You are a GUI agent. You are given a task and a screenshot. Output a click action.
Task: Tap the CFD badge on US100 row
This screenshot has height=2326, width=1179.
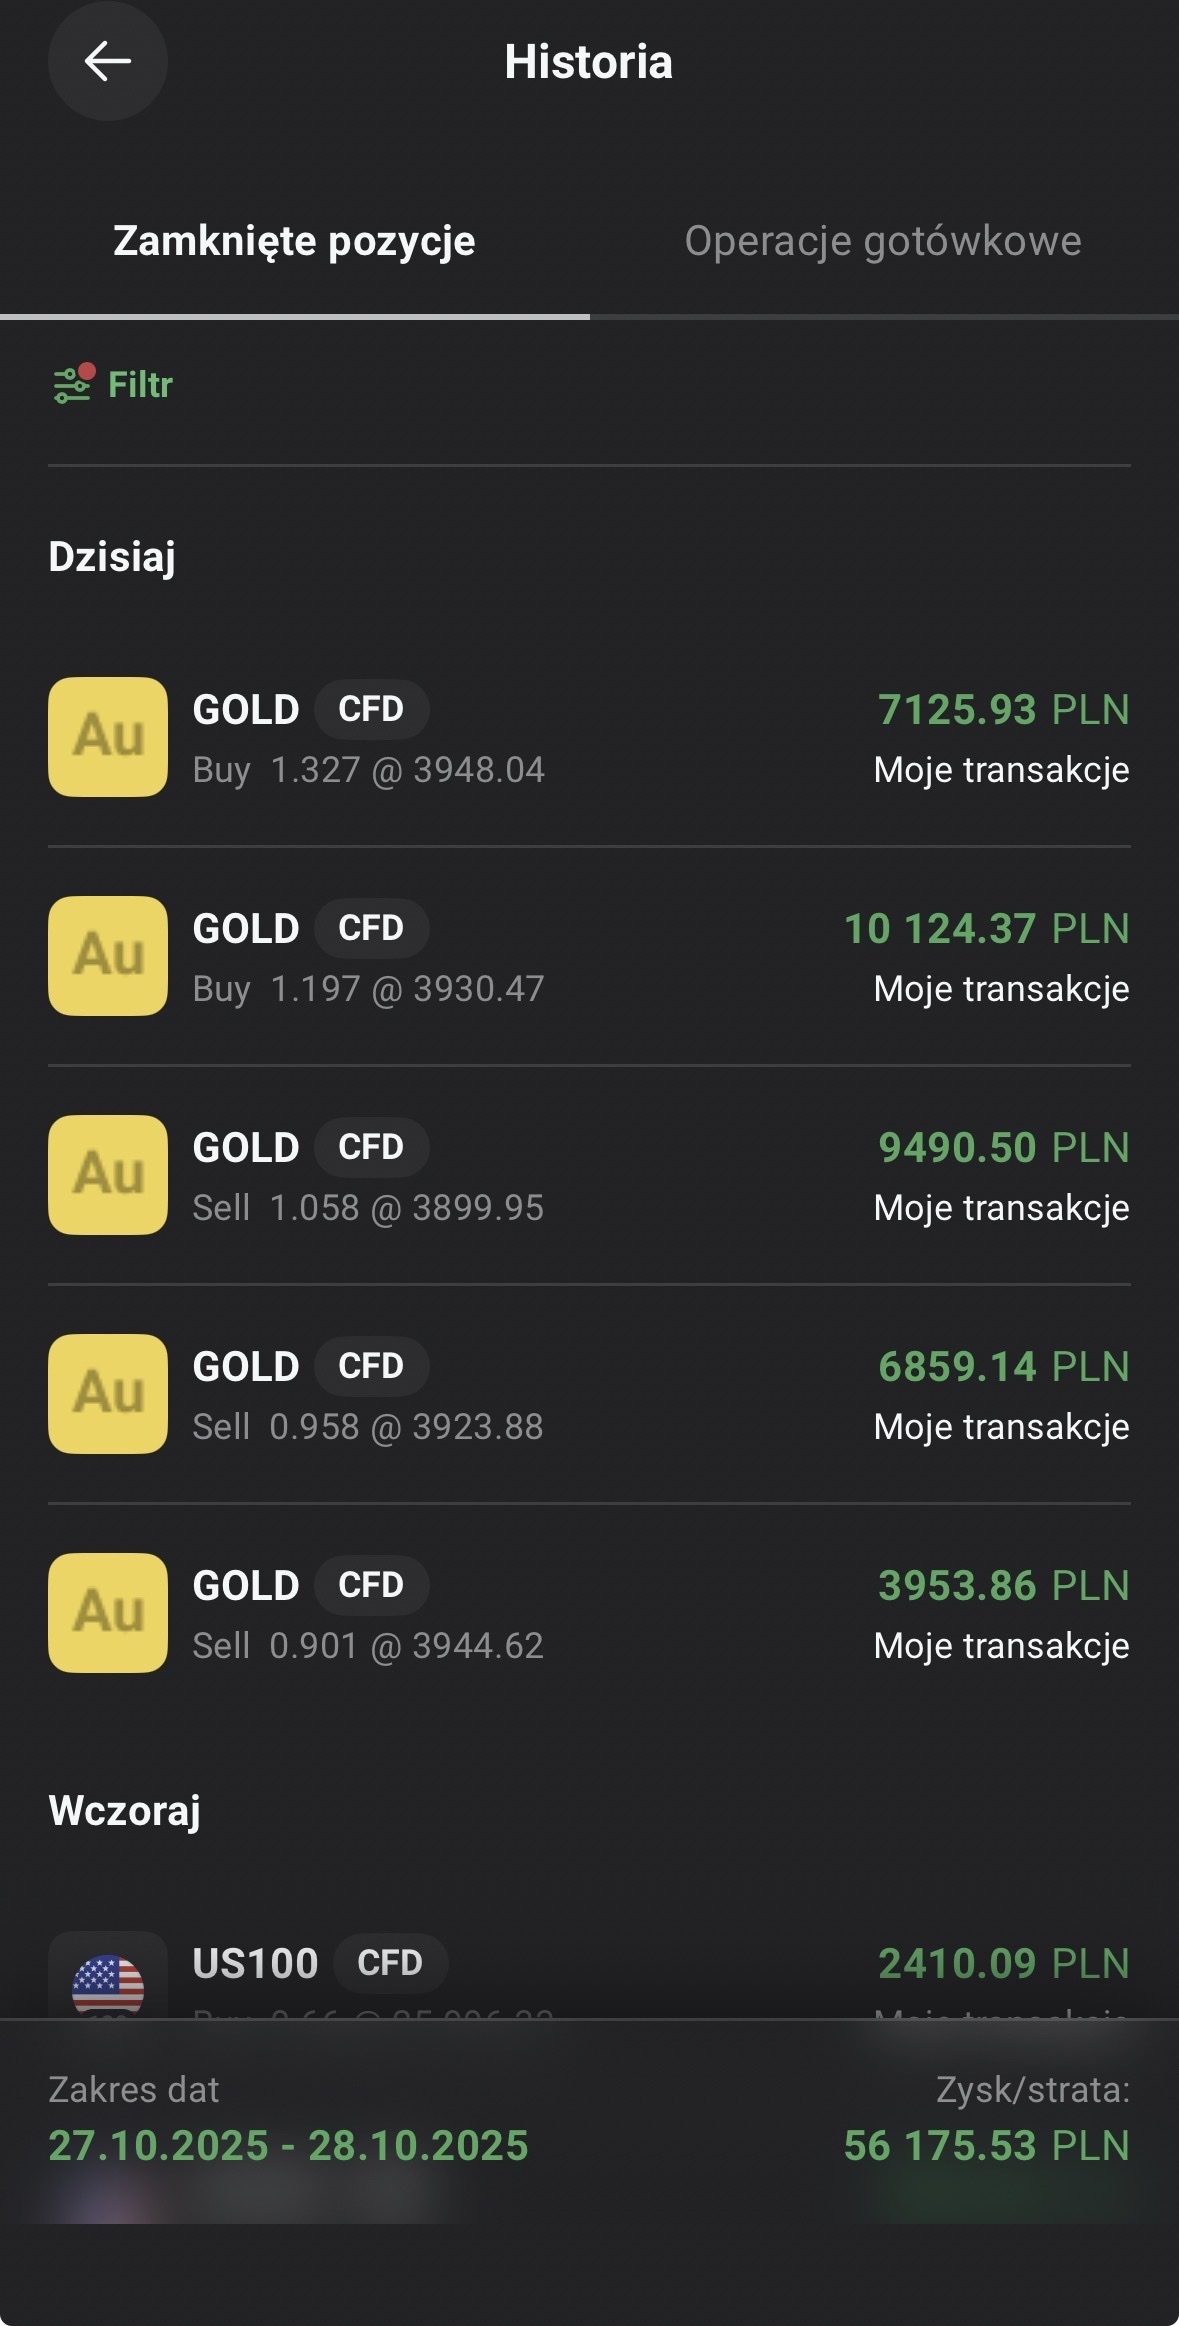click(390, 1963)
